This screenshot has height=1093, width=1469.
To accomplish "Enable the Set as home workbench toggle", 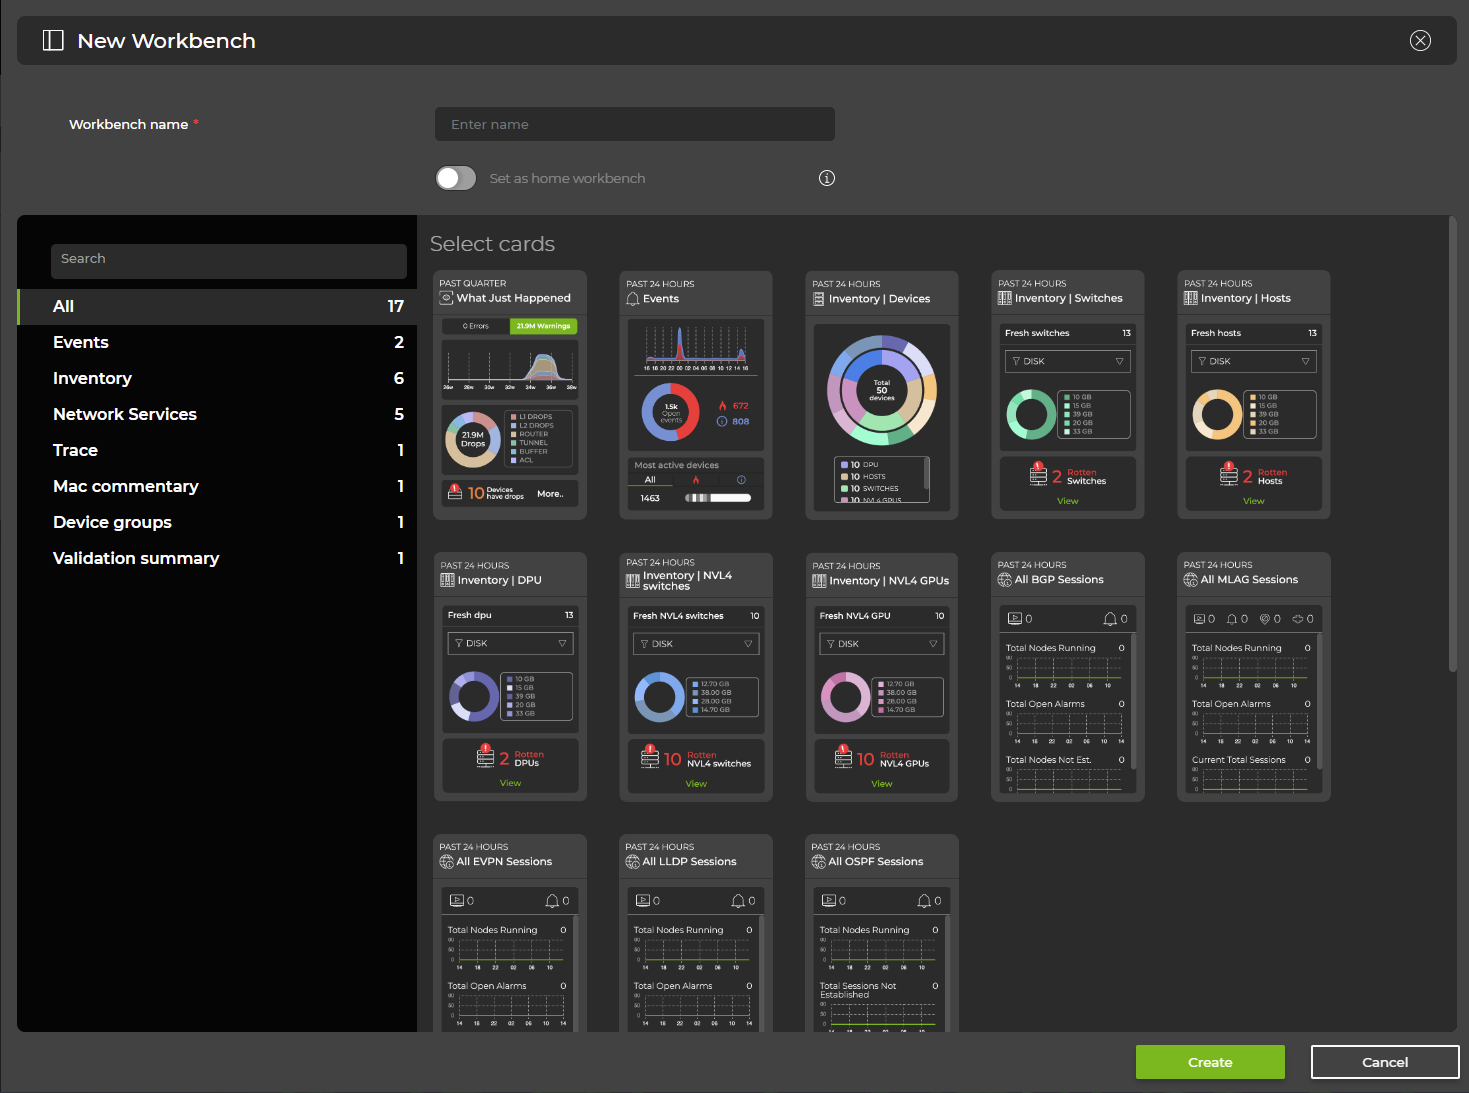I will [455, 178].
